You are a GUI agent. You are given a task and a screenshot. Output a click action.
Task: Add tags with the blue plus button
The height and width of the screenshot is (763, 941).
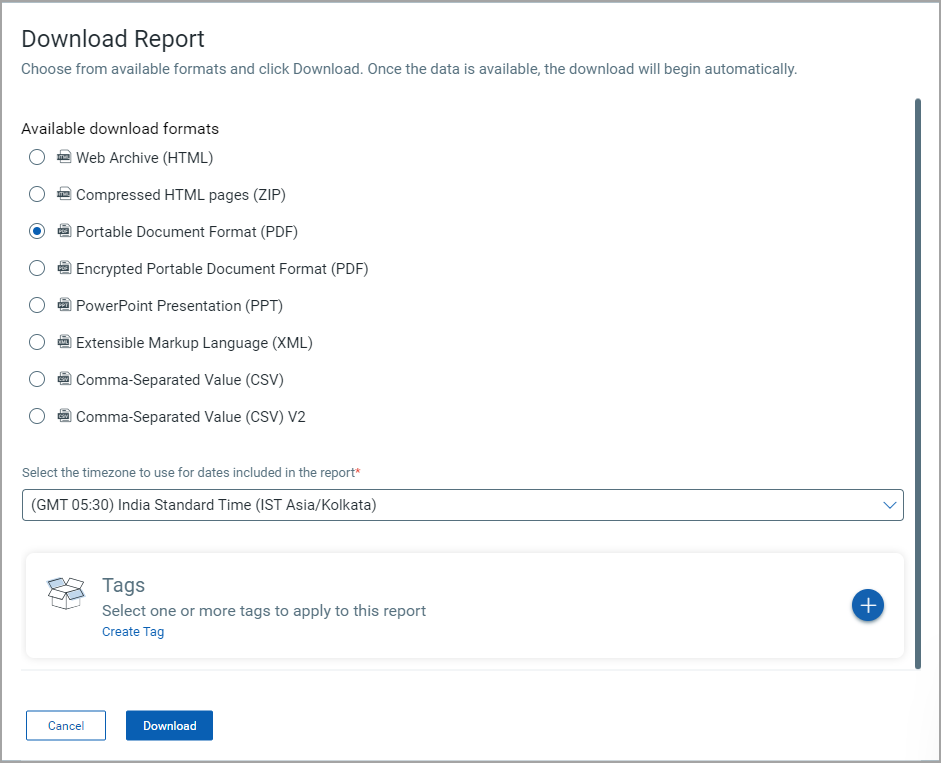pos(867,605)
